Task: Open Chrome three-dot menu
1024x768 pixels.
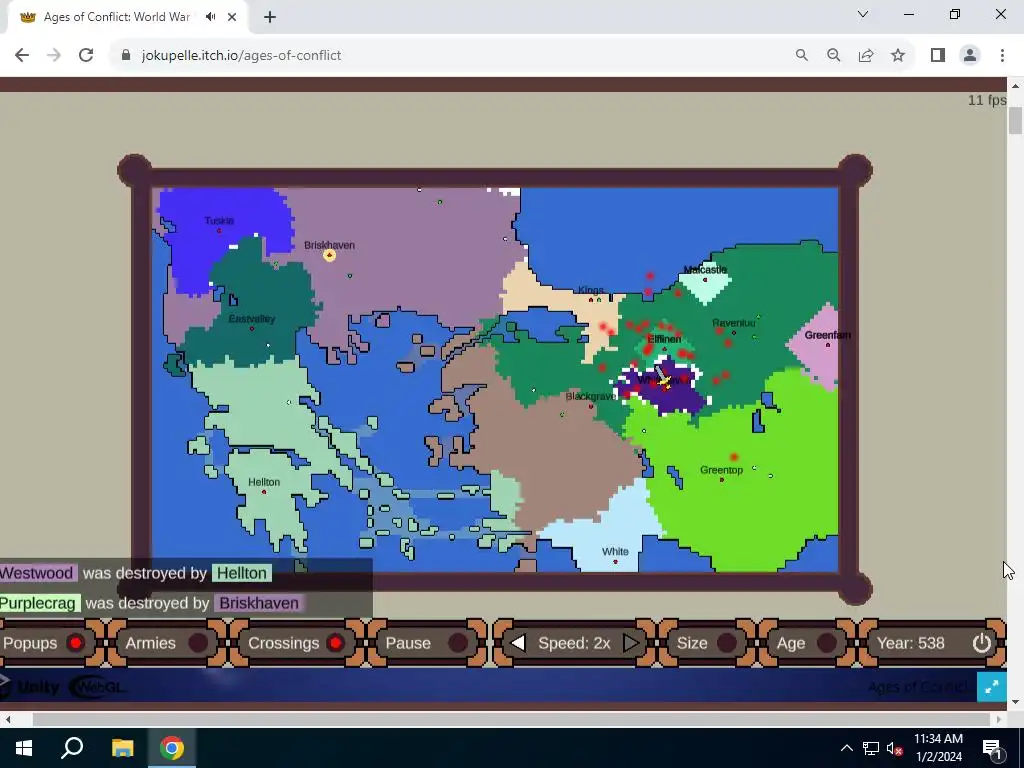Action: 1002,56
